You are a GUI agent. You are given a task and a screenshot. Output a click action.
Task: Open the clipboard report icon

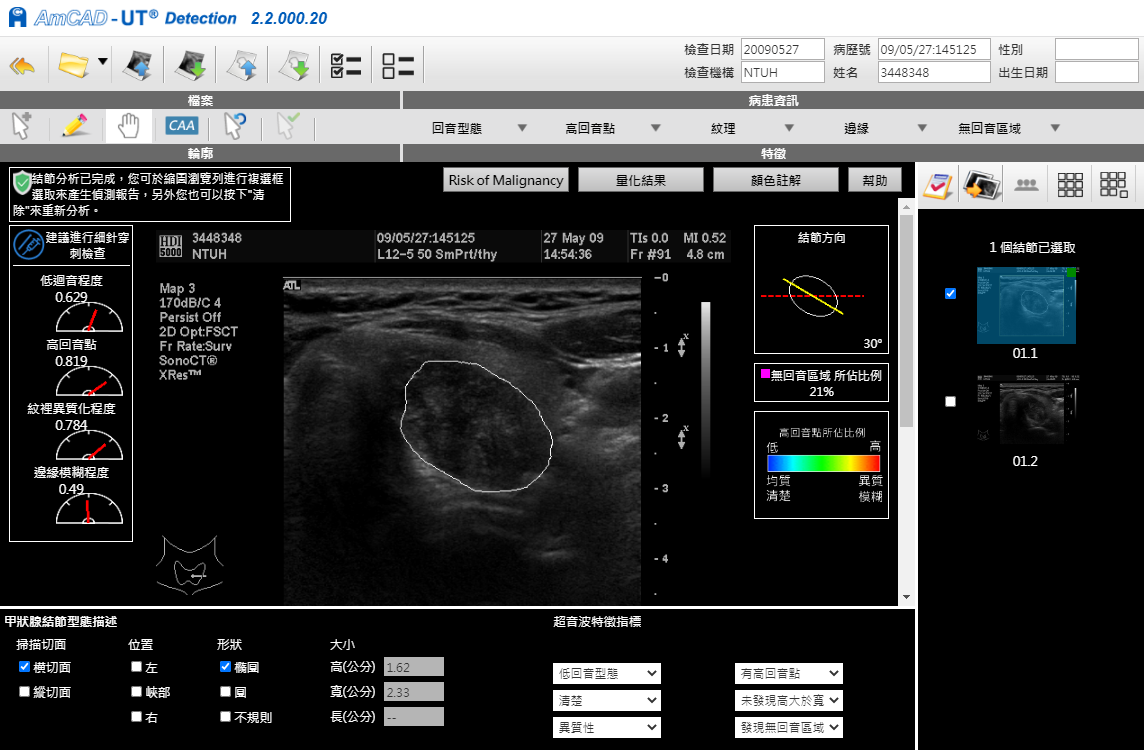938,184
